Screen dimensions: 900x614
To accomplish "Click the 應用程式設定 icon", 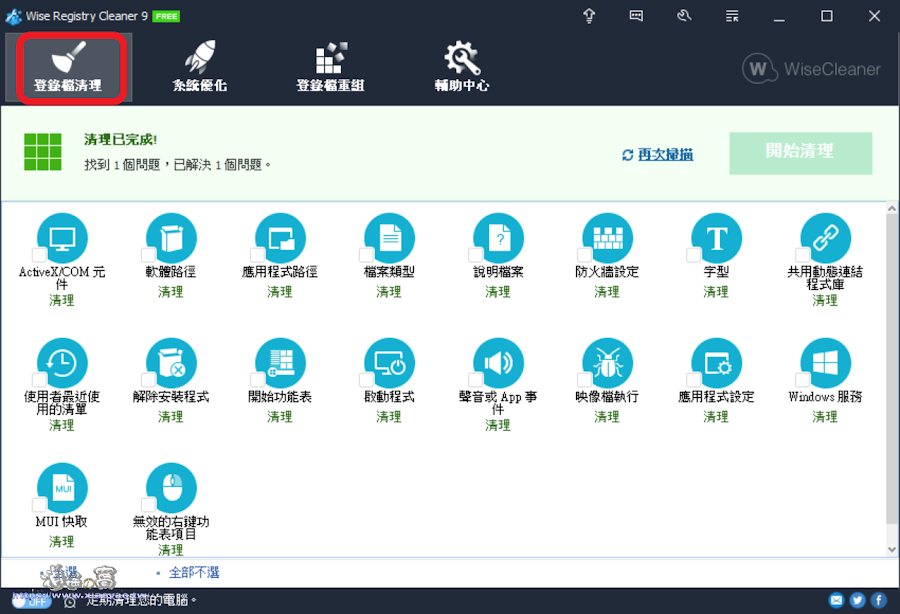I will (x=716, y=363).
